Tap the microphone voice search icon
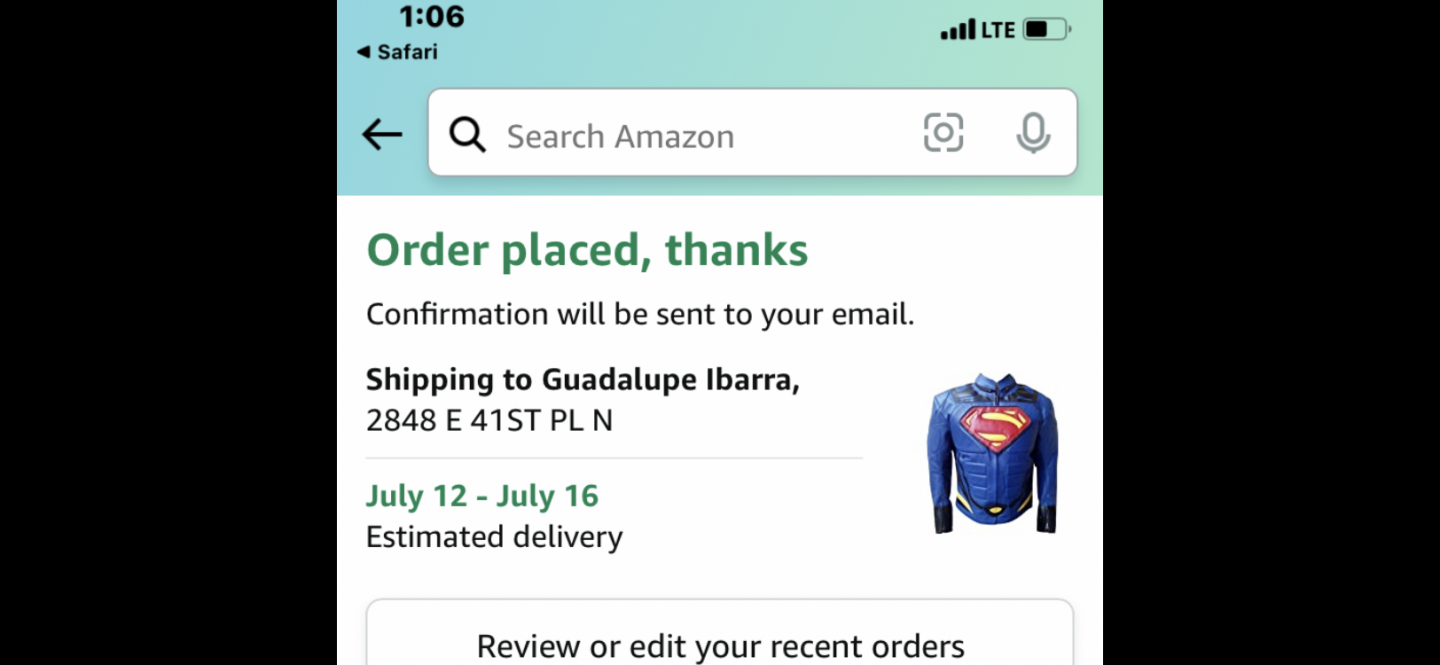This screenshot has width=1440, height=665. pos(1033,133)
